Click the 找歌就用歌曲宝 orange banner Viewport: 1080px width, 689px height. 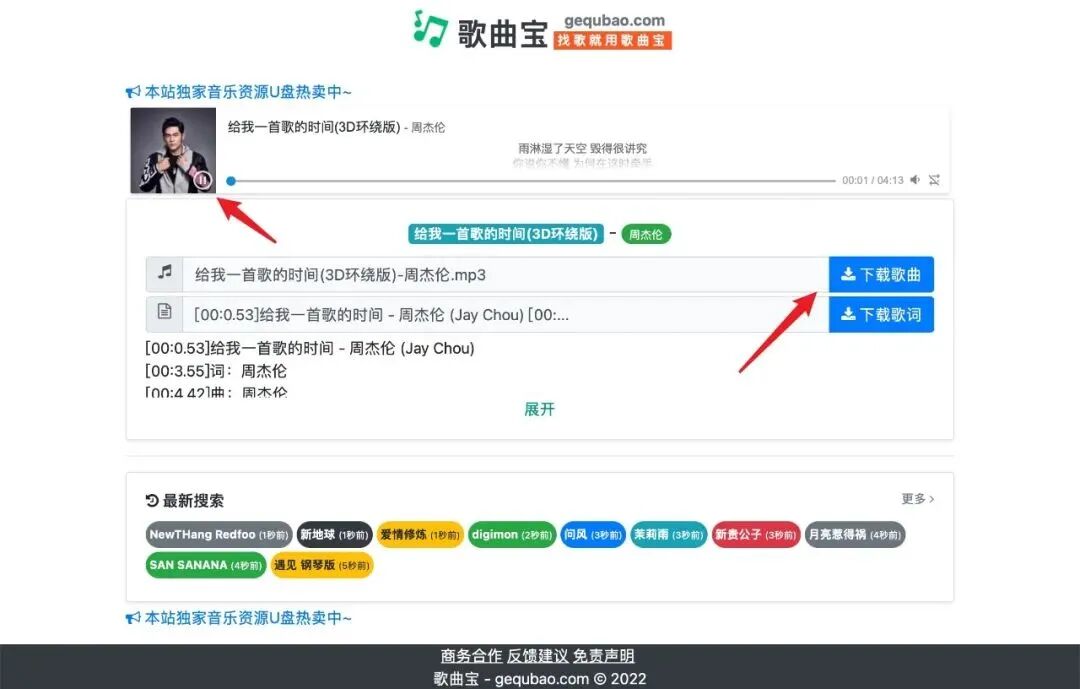coord(612,41)
